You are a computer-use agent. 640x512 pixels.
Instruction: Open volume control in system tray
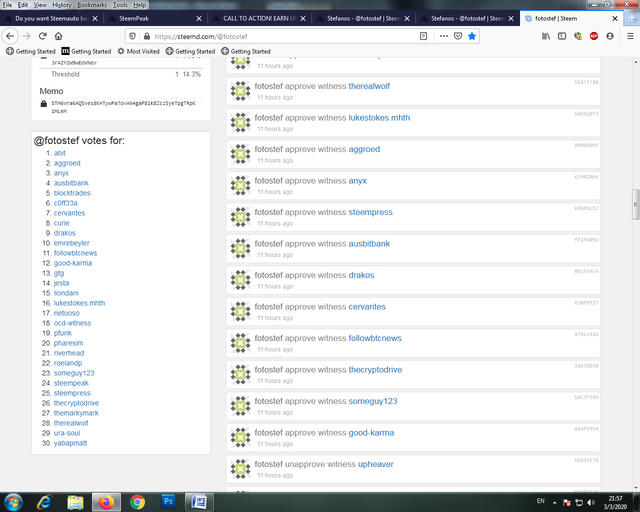[x=591, y=503]
